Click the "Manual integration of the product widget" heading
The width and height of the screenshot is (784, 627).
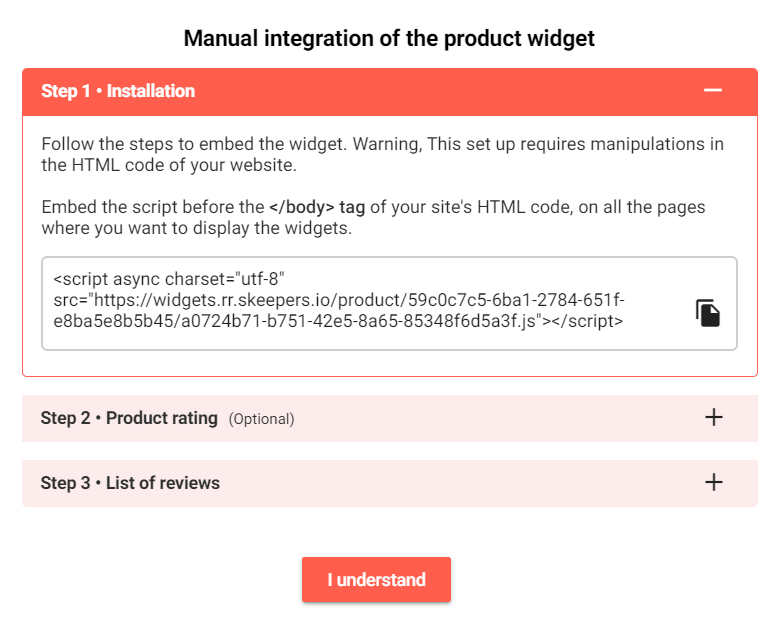(x=389, y=38)
